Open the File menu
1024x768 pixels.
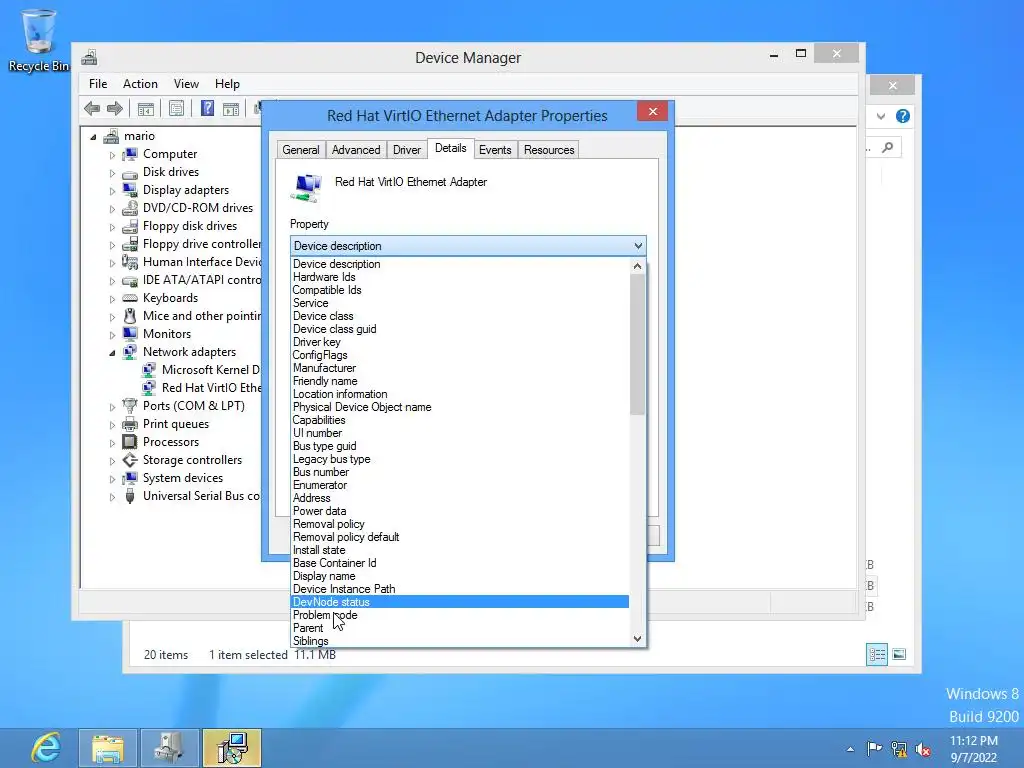98,84
